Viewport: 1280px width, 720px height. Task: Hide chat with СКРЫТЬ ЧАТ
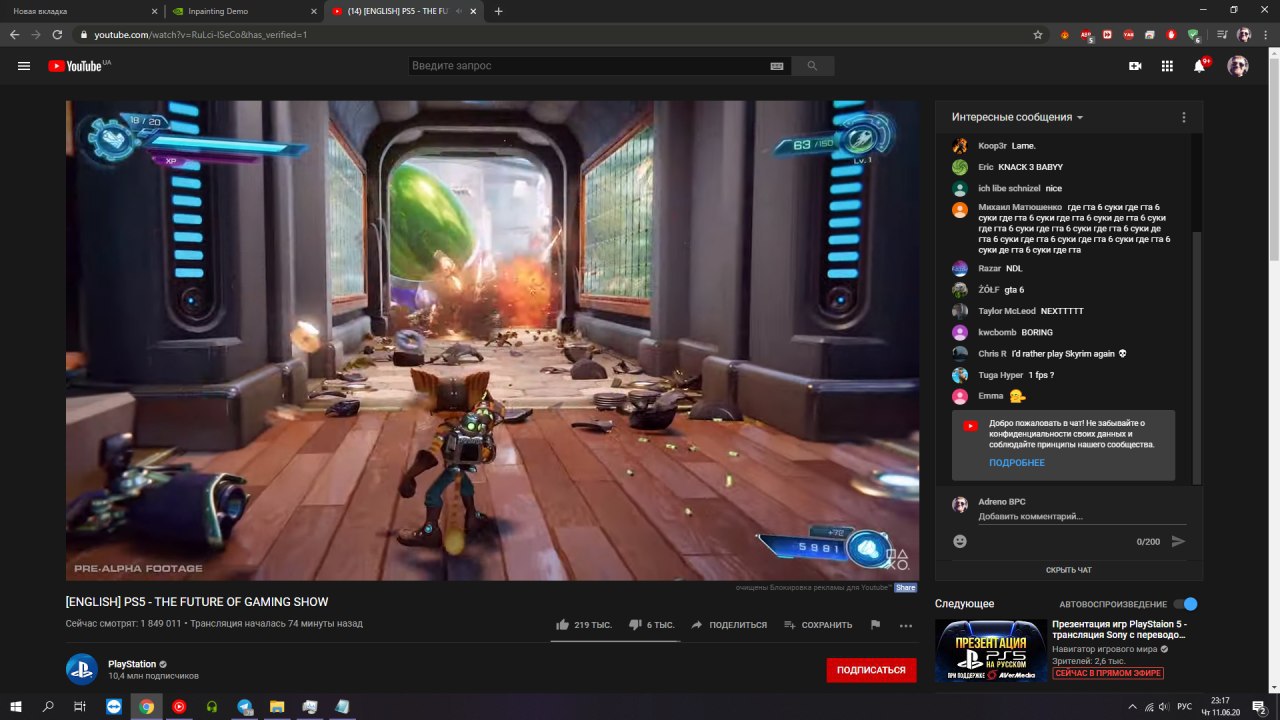tap(1069, 570)
